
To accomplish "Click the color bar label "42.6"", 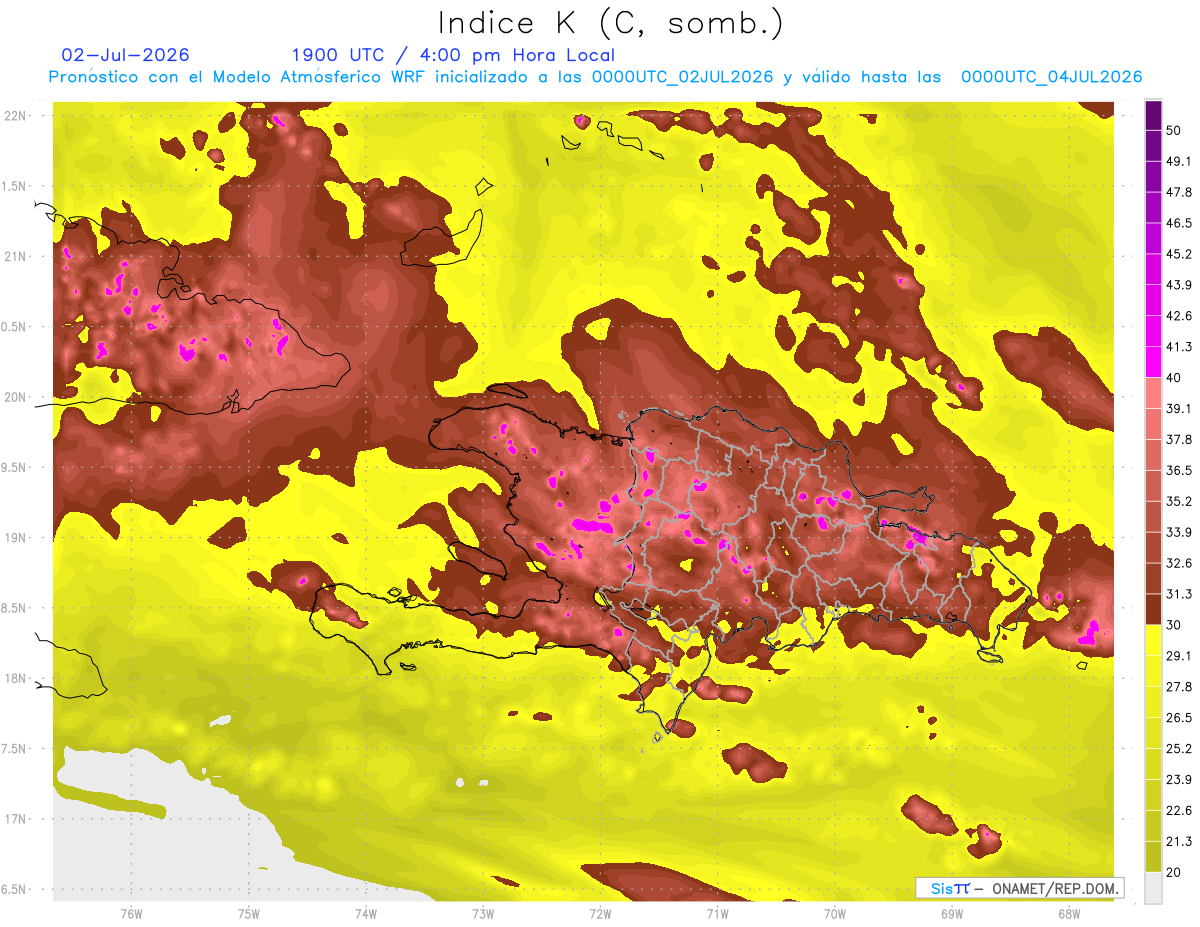I will [1180, 316].
